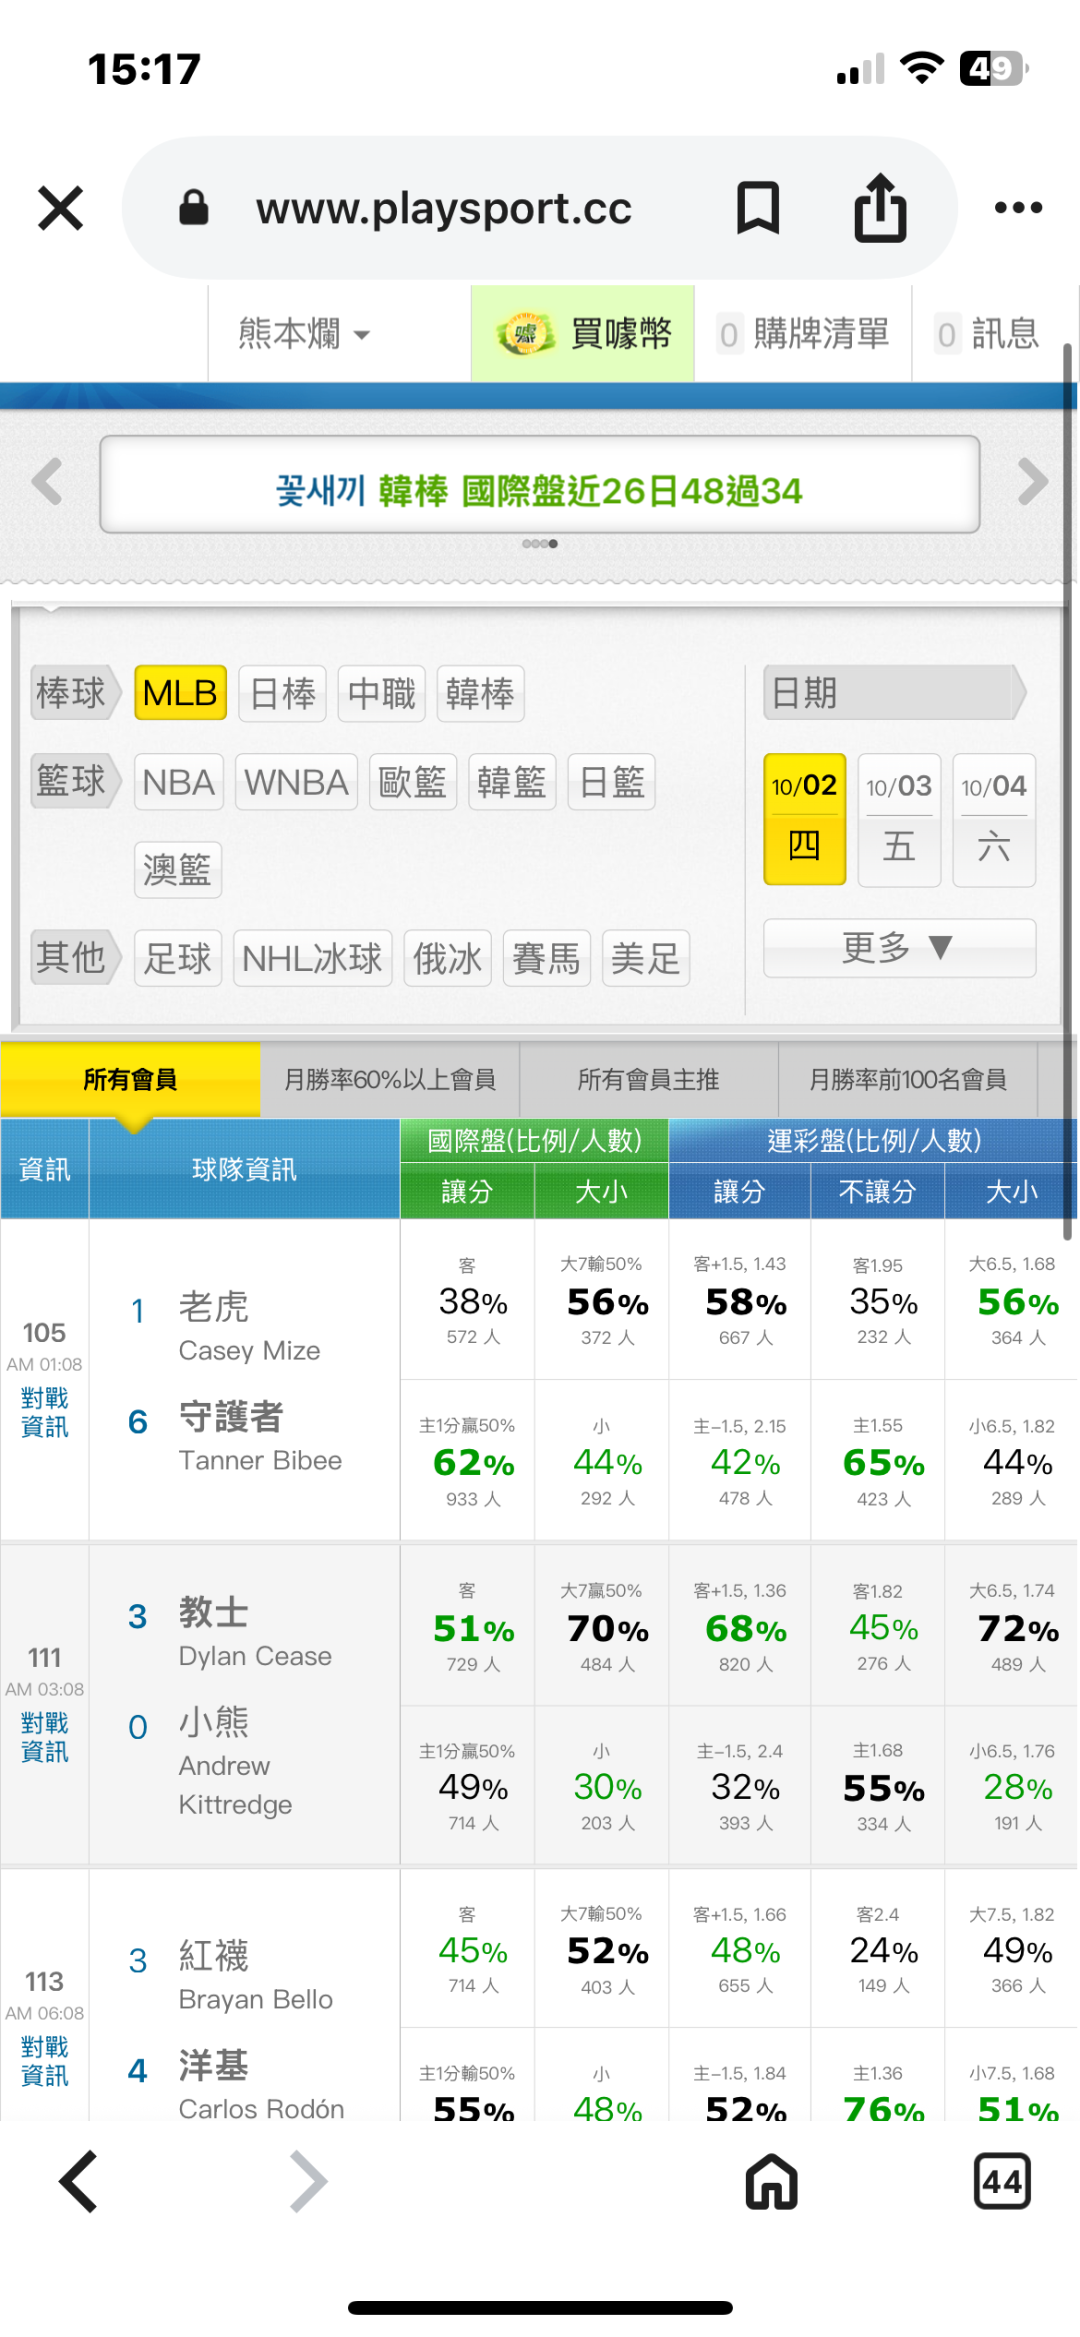Show the next banner with right arrow
1080x2337 pixels.
point(1032,482)
